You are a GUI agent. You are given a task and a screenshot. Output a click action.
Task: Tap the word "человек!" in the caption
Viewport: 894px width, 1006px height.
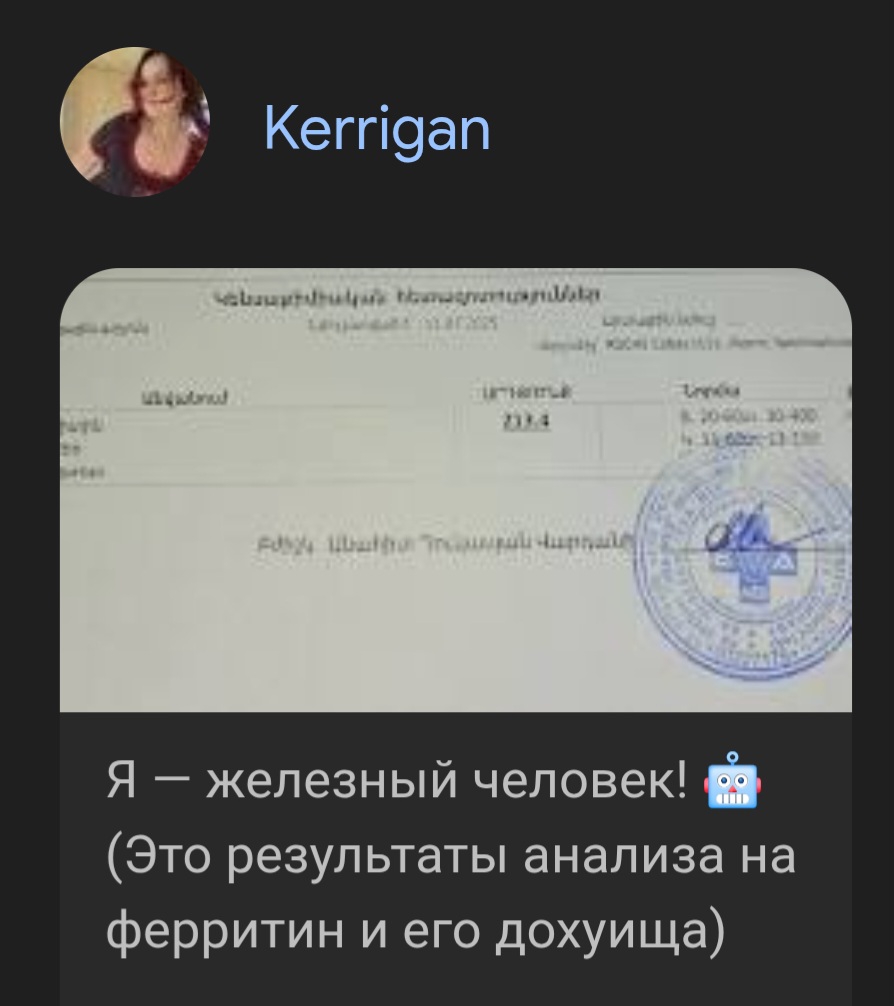[x=580, y=782]
